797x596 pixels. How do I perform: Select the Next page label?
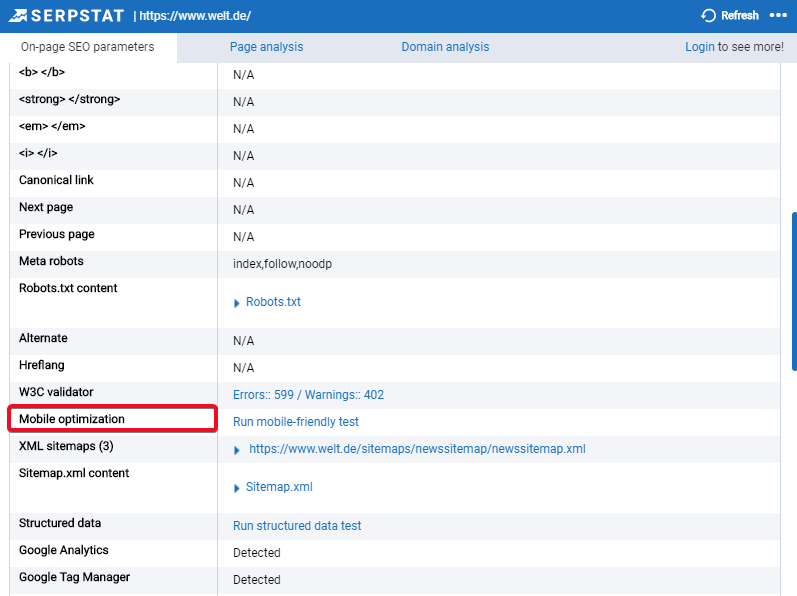click(x=46, y=207)
